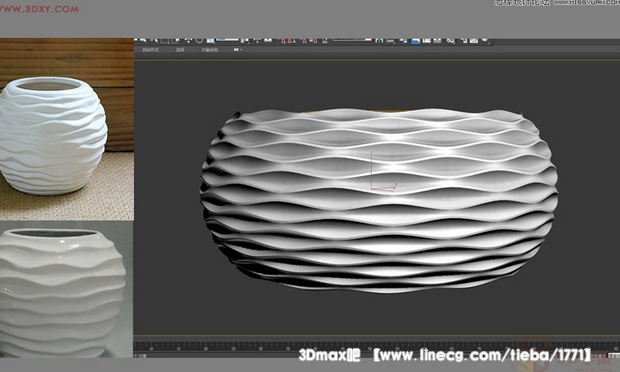Screen dimensions: 620x372
Task: Open the Align tool
Action: [x=391, y=41]
